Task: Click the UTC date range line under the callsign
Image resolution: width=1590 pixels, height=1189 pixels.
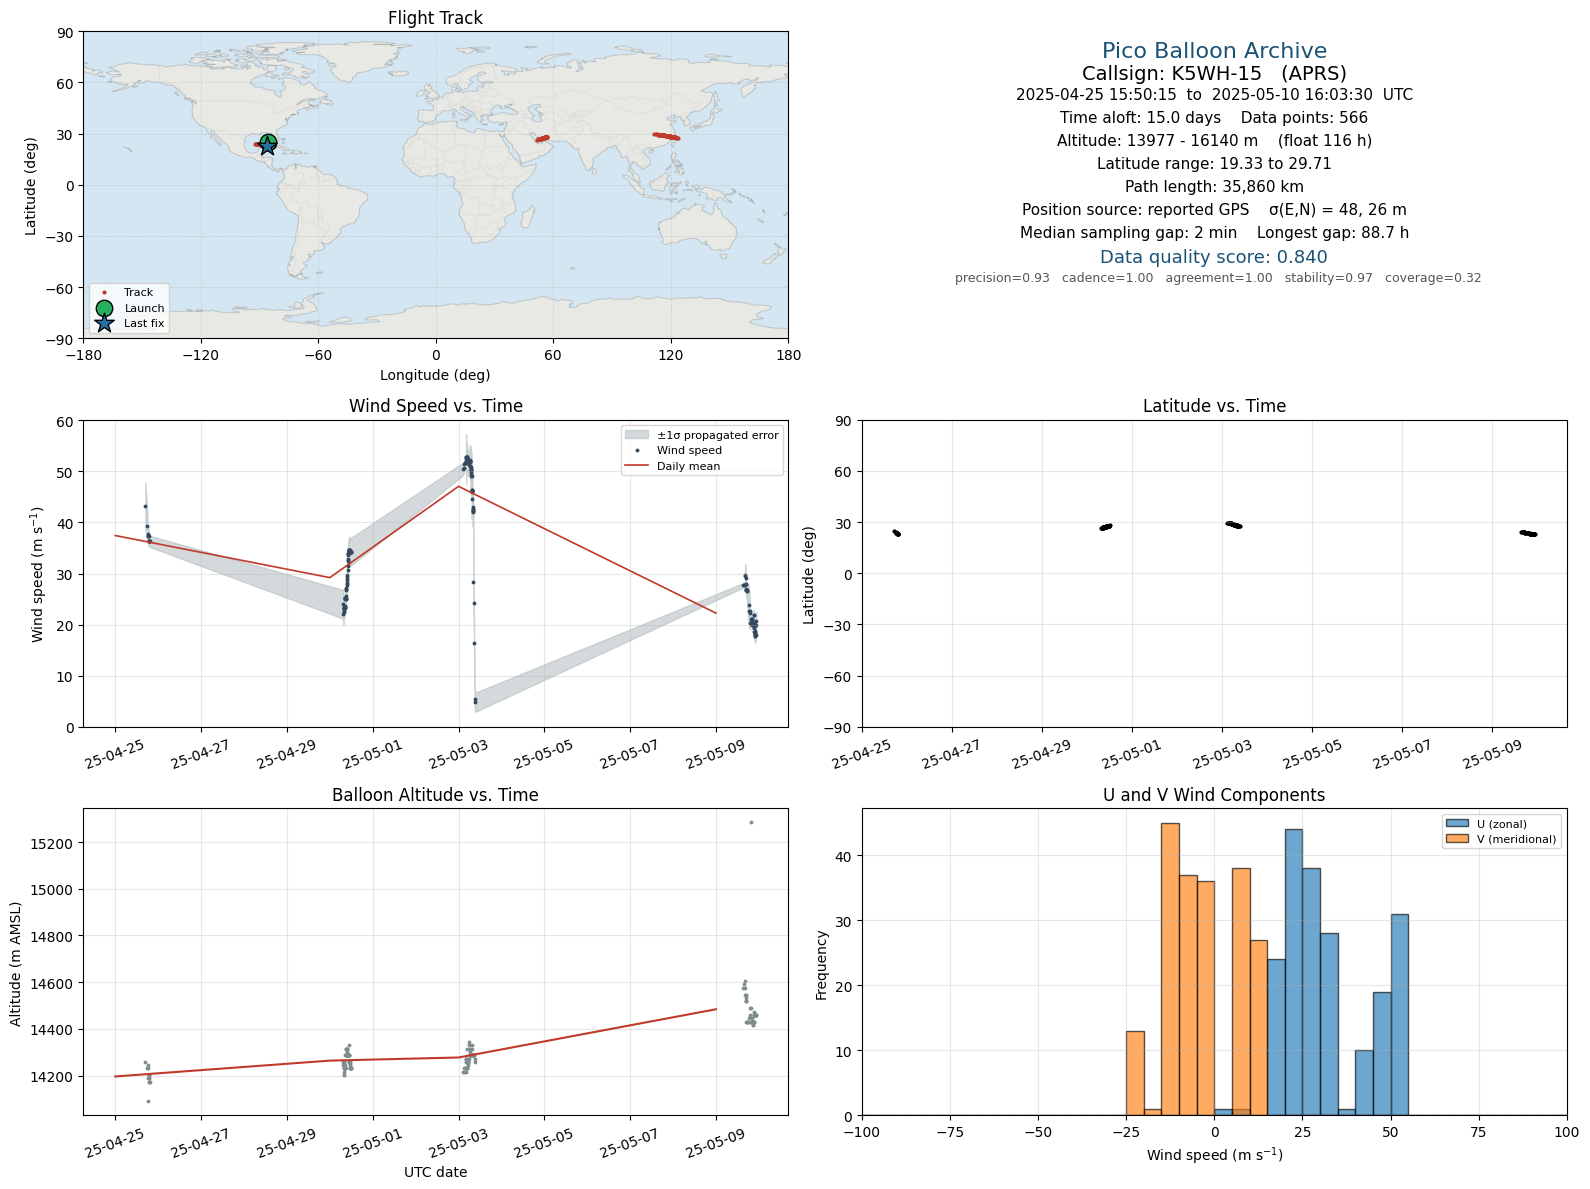Action: (1214, 95)
